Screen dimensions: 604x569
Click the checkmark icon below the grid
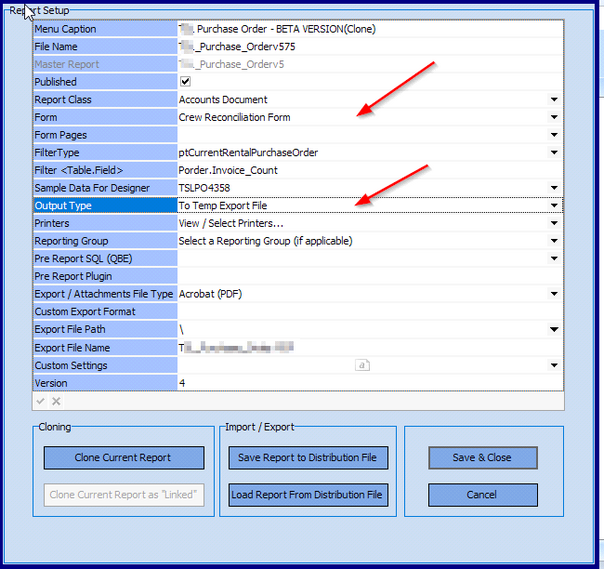pyautogui.click(x=41, y=401)
